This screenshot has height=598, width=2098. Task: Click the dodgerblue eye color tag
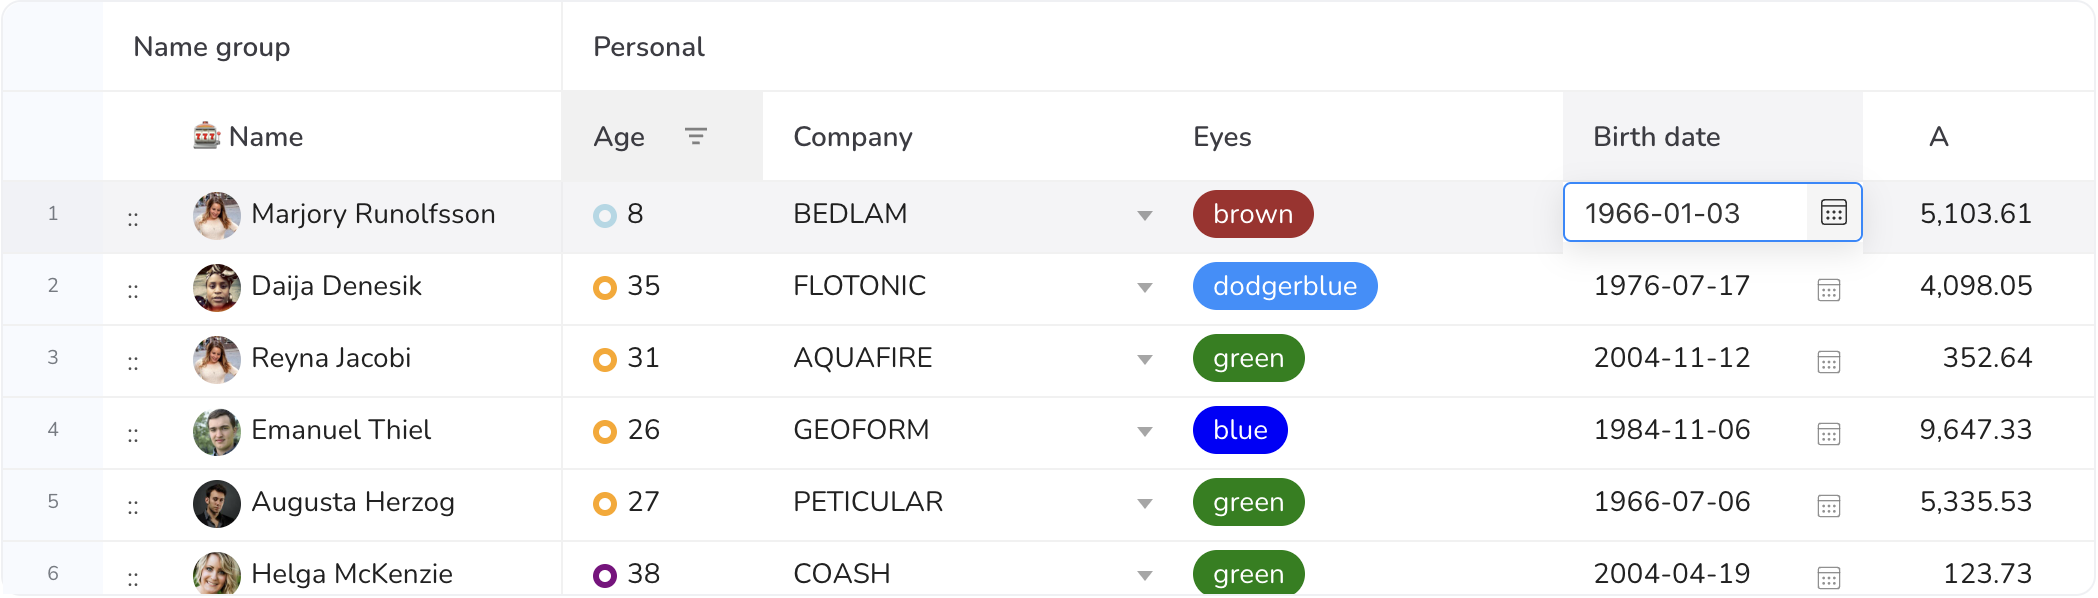pyautogui.click(x=1284, y=286)
